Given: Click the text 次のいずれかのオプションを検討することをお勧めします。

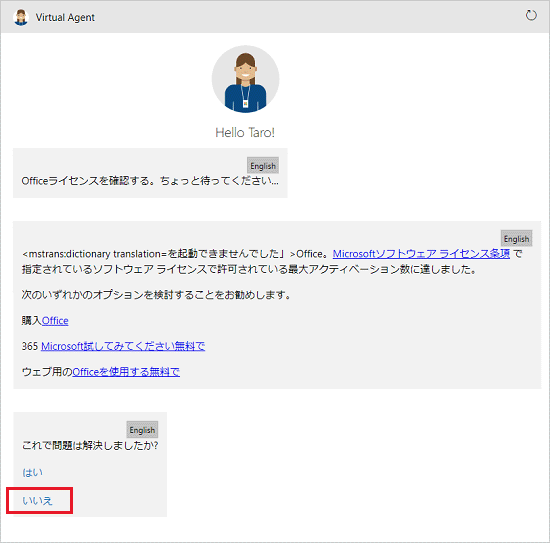Looking at the screenshot, I should (156, 295).
